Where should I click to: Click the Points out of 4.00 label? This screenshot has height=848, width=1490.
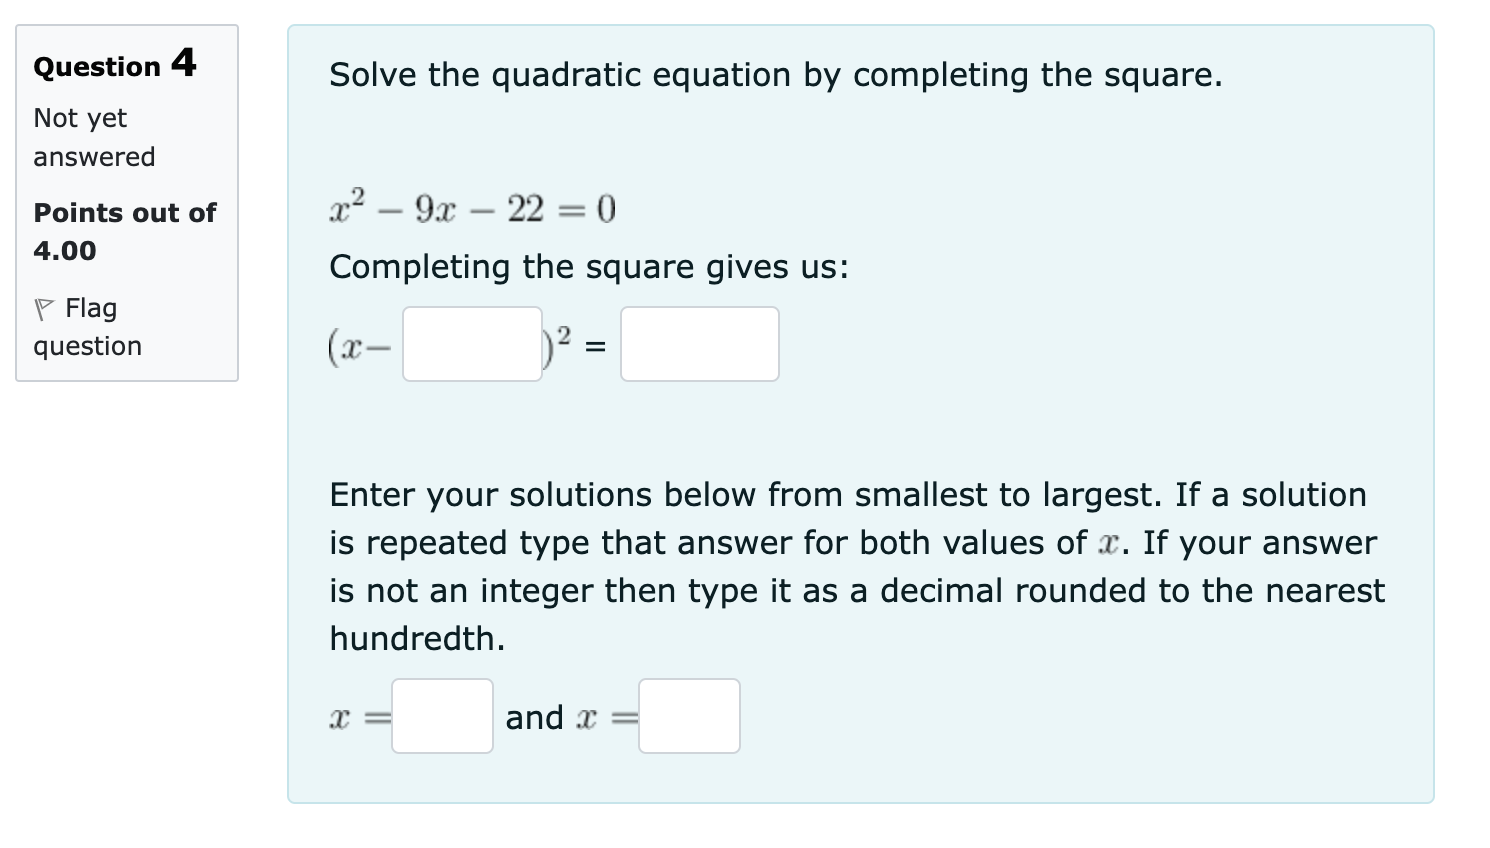[124, 231]
